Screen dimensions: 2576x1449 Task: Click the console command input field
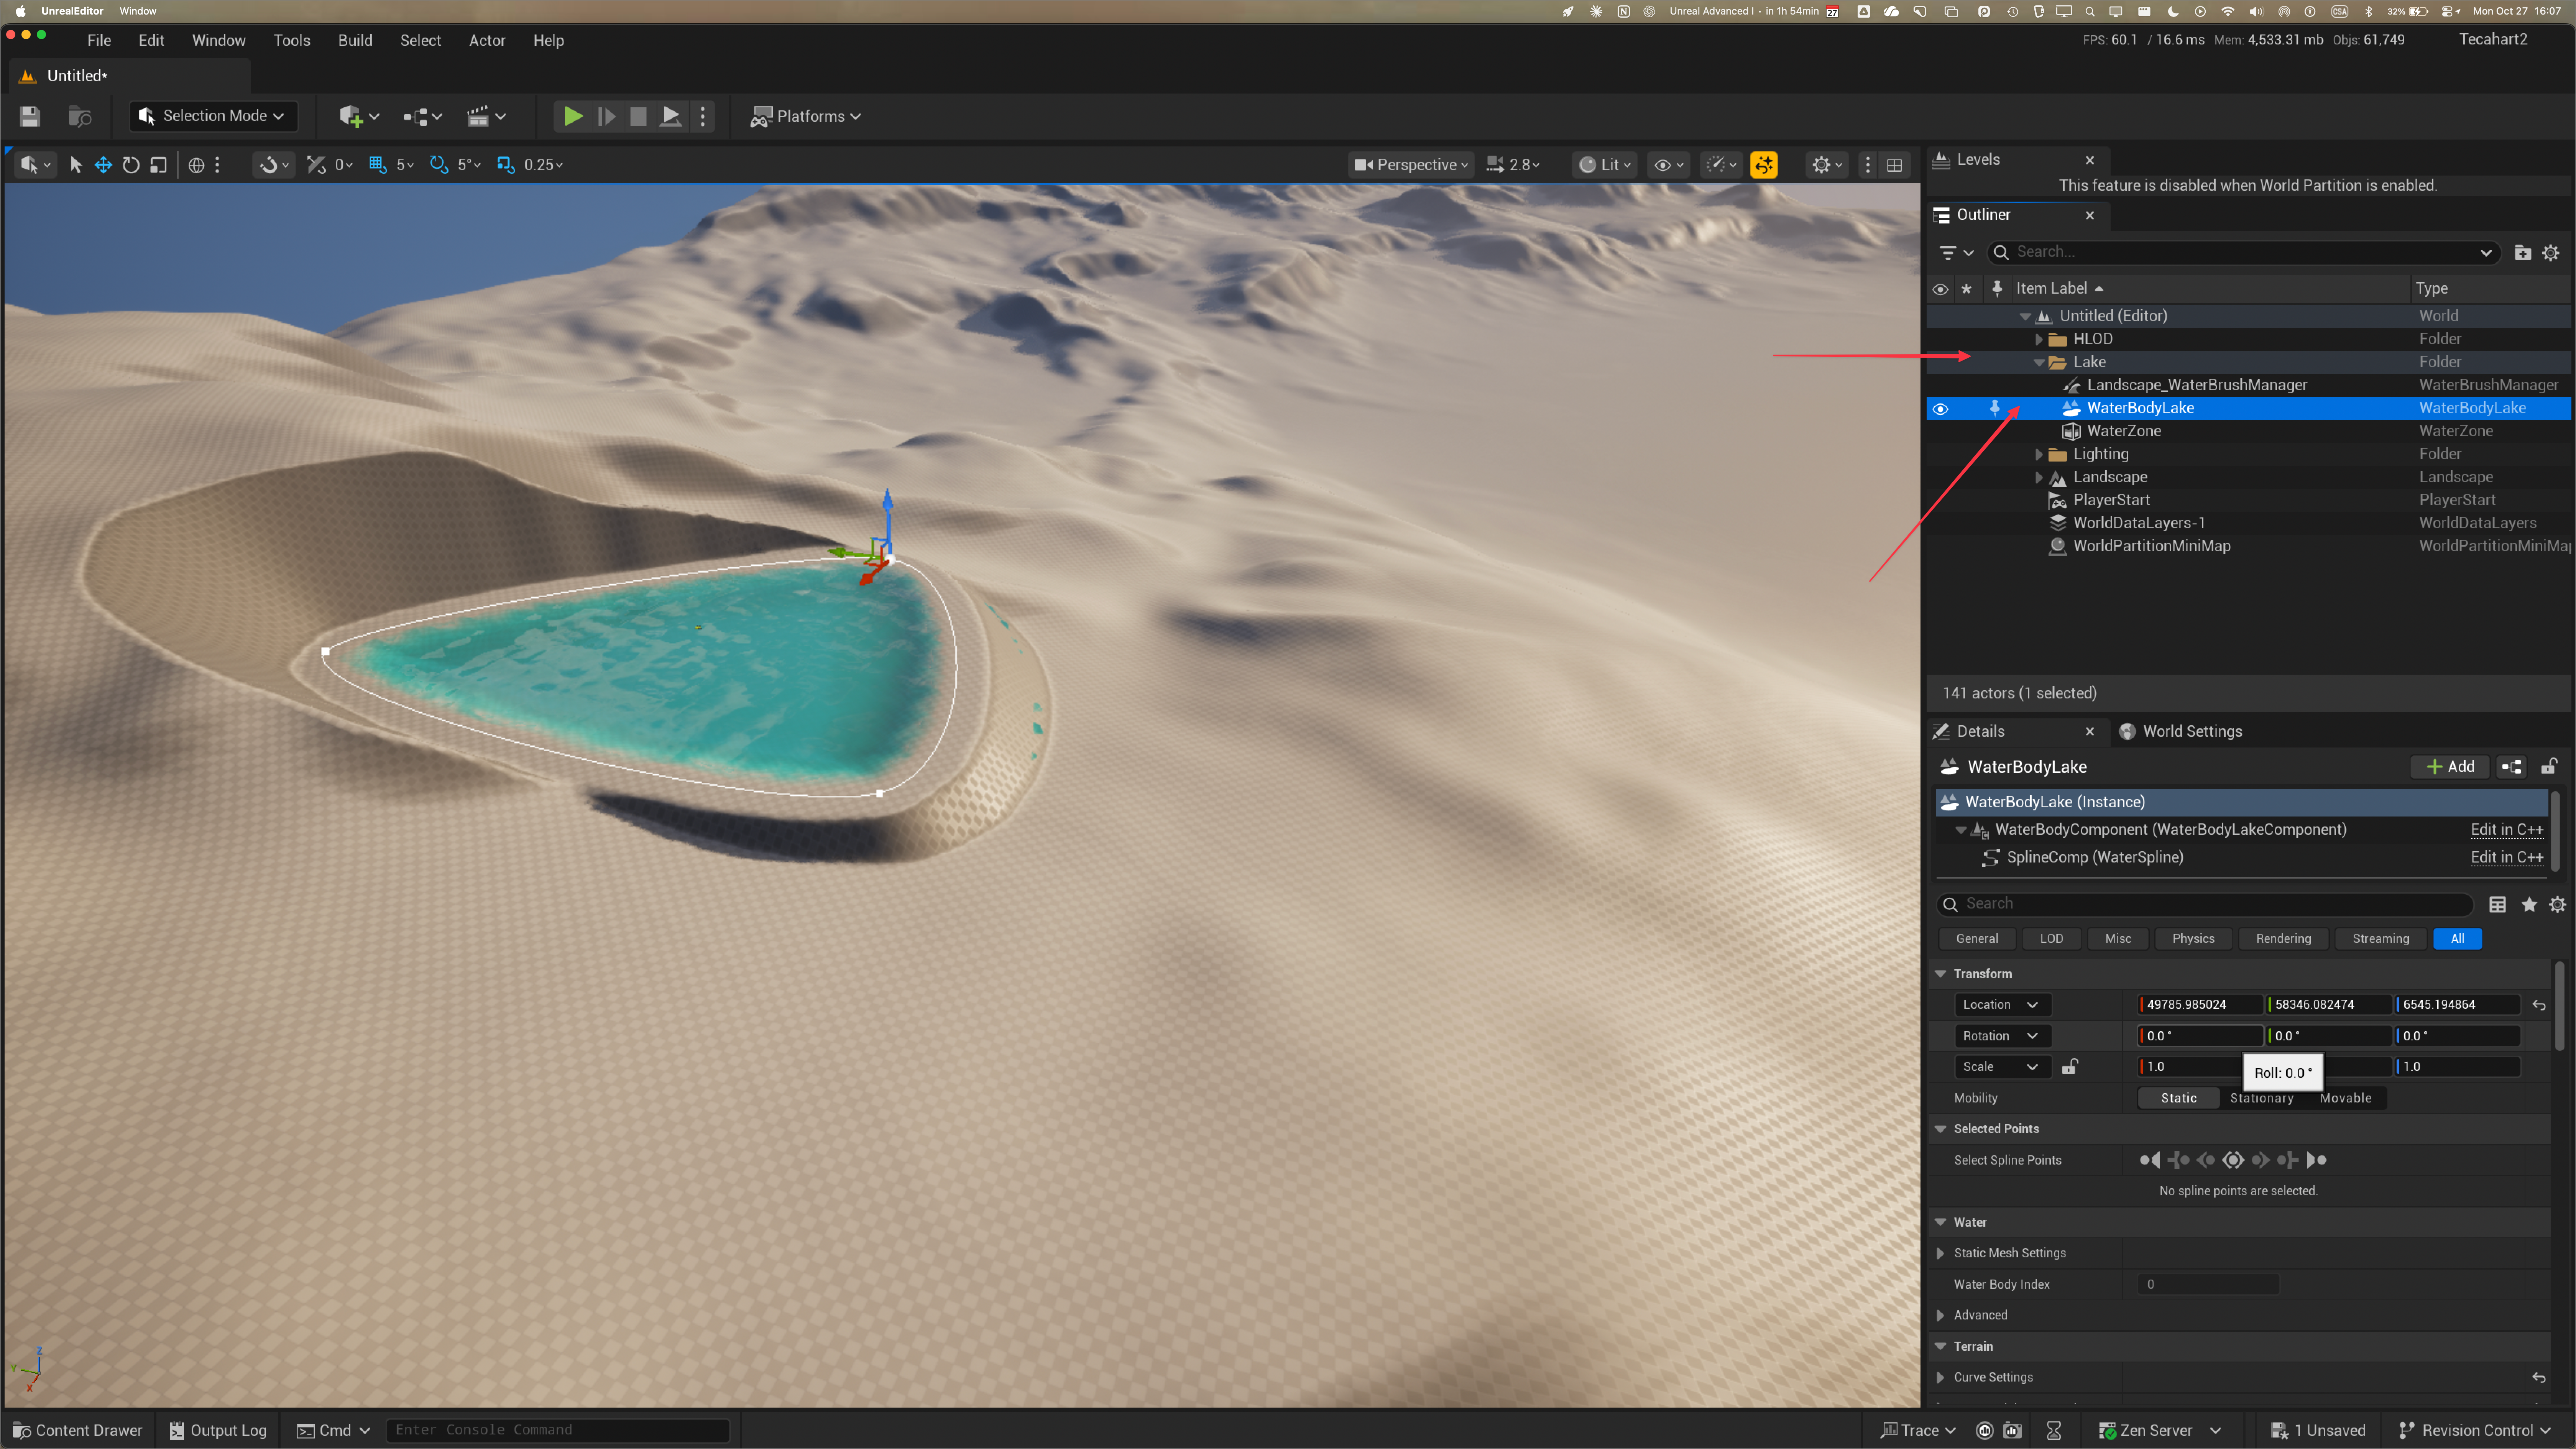coord(558,1431)
